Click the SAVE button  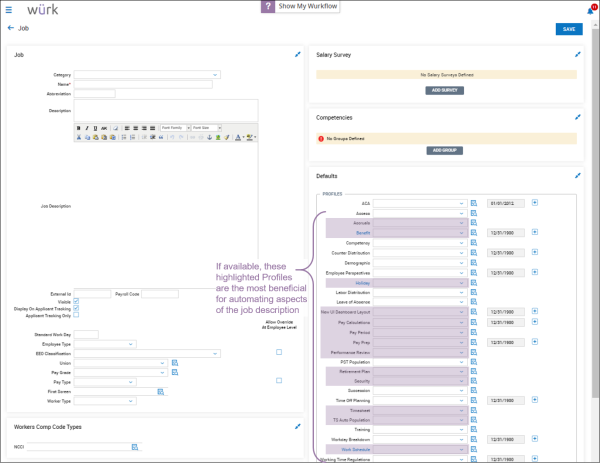click(569, 29)
